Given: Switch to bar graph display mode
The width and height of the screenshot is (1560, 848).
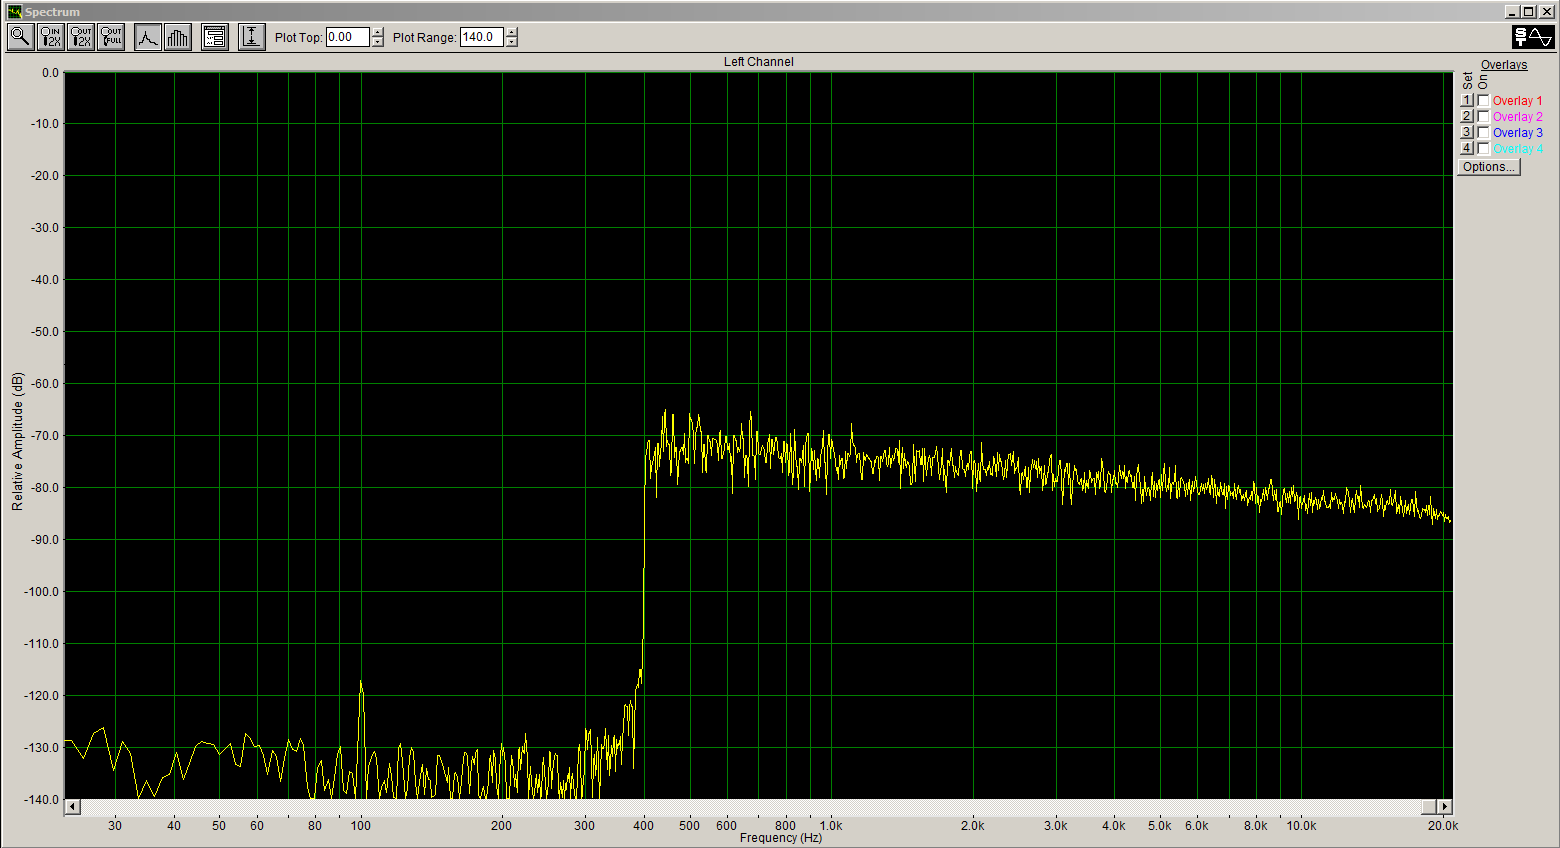Looking at the screenshot, I should coord(177,37).
